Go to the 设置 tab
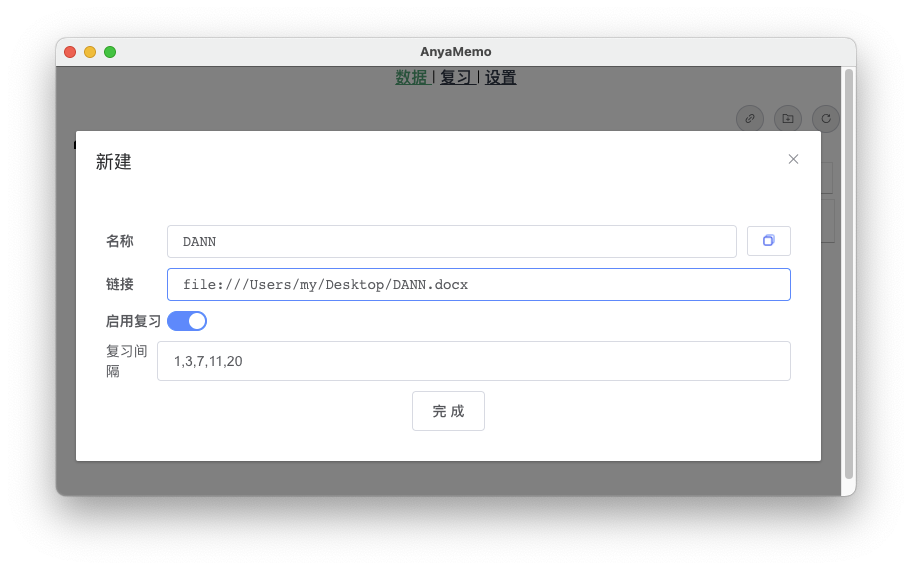The image size is (912, 570). point(501,78)
